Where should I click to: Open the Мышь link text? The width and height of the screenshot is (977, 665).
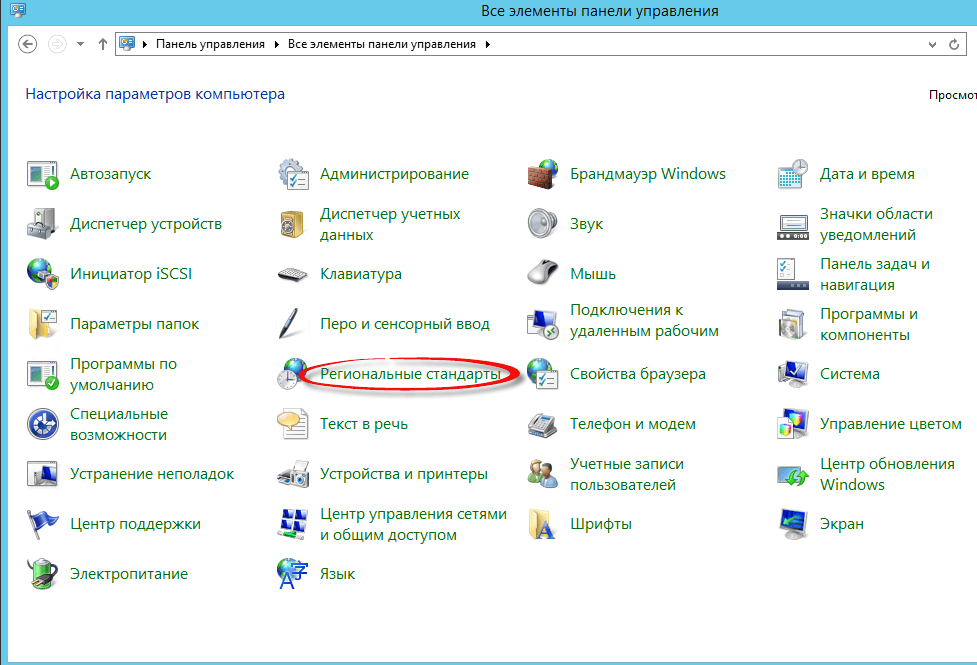pyautogui.click(x=593, y=274)
